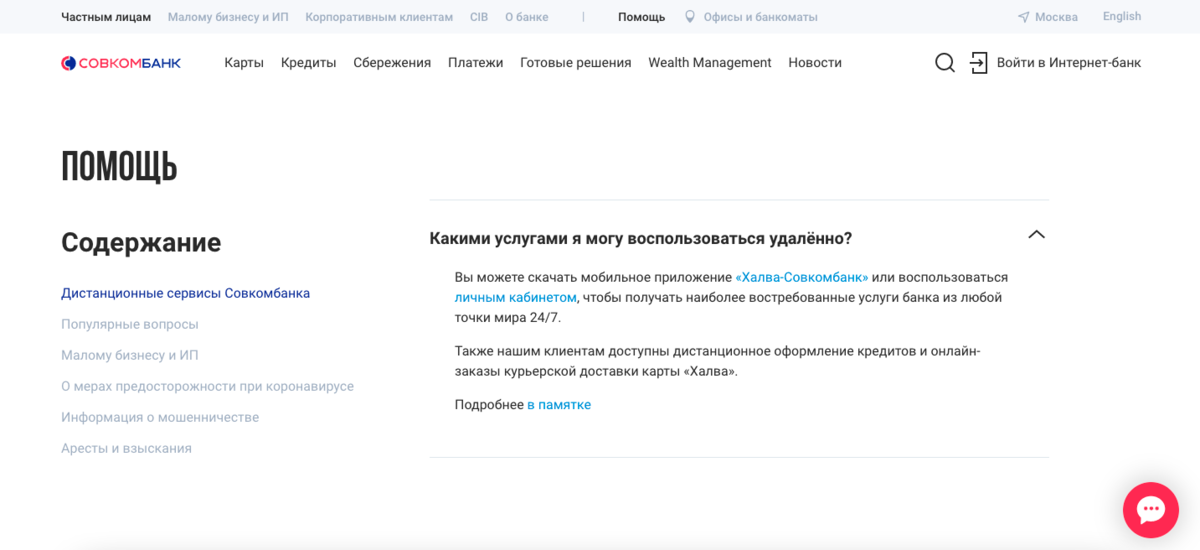Open the Сбережения menu
The image size is (1200, 550).
392,63
